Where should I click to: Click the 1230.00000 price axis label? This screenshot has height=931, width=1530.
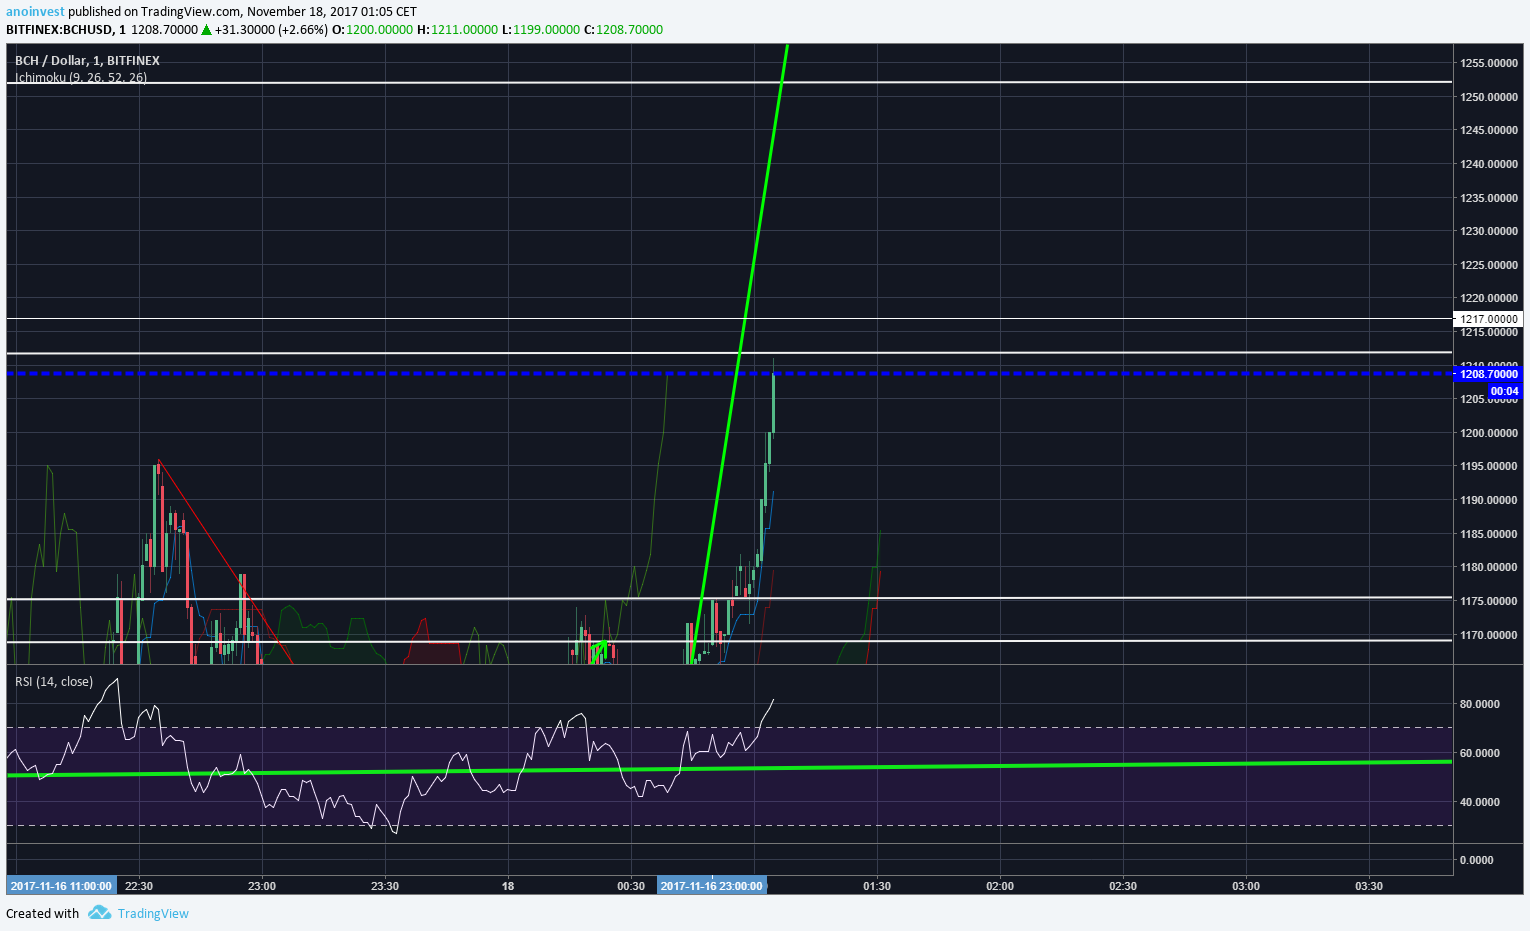[x=1489, y=231]
